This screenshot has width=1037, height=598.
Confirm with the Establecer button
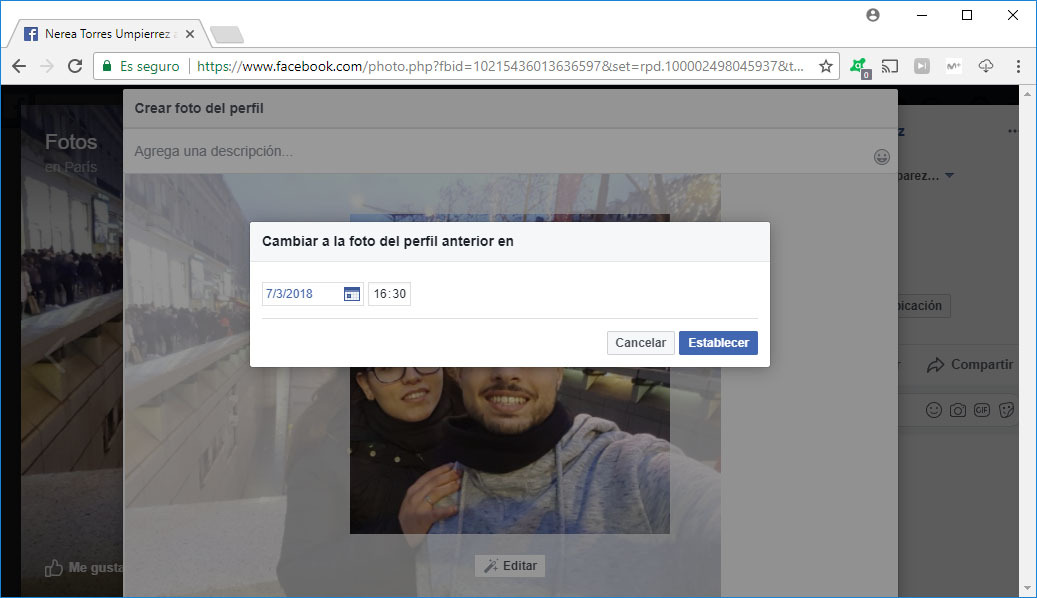click(718, 342)
